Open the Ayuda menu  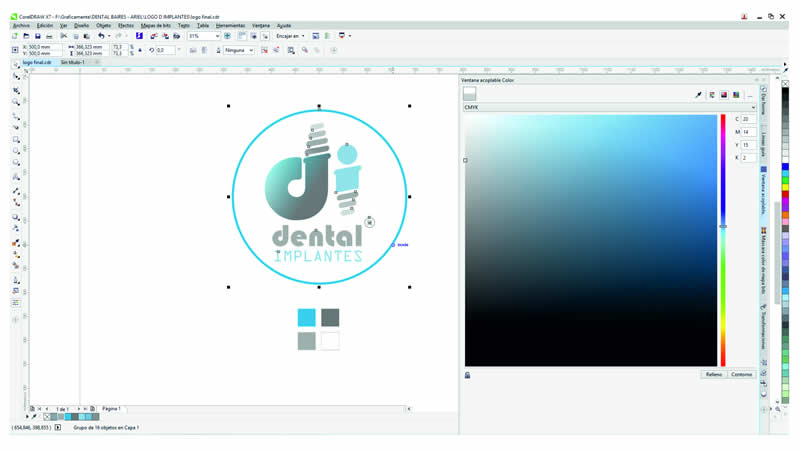point(284,26)
